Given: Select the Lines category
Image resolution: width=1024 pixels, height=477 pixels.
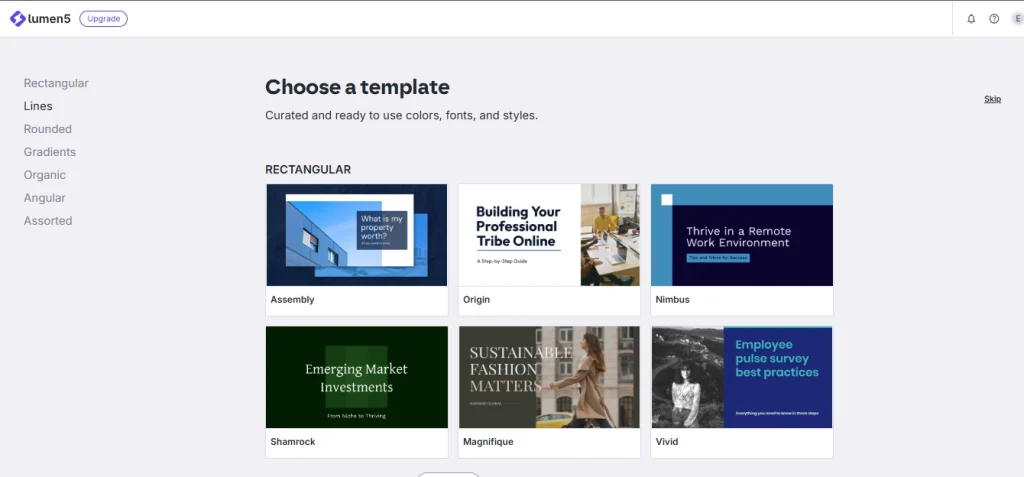Looking at the screenshot, I should click(38, 106).
